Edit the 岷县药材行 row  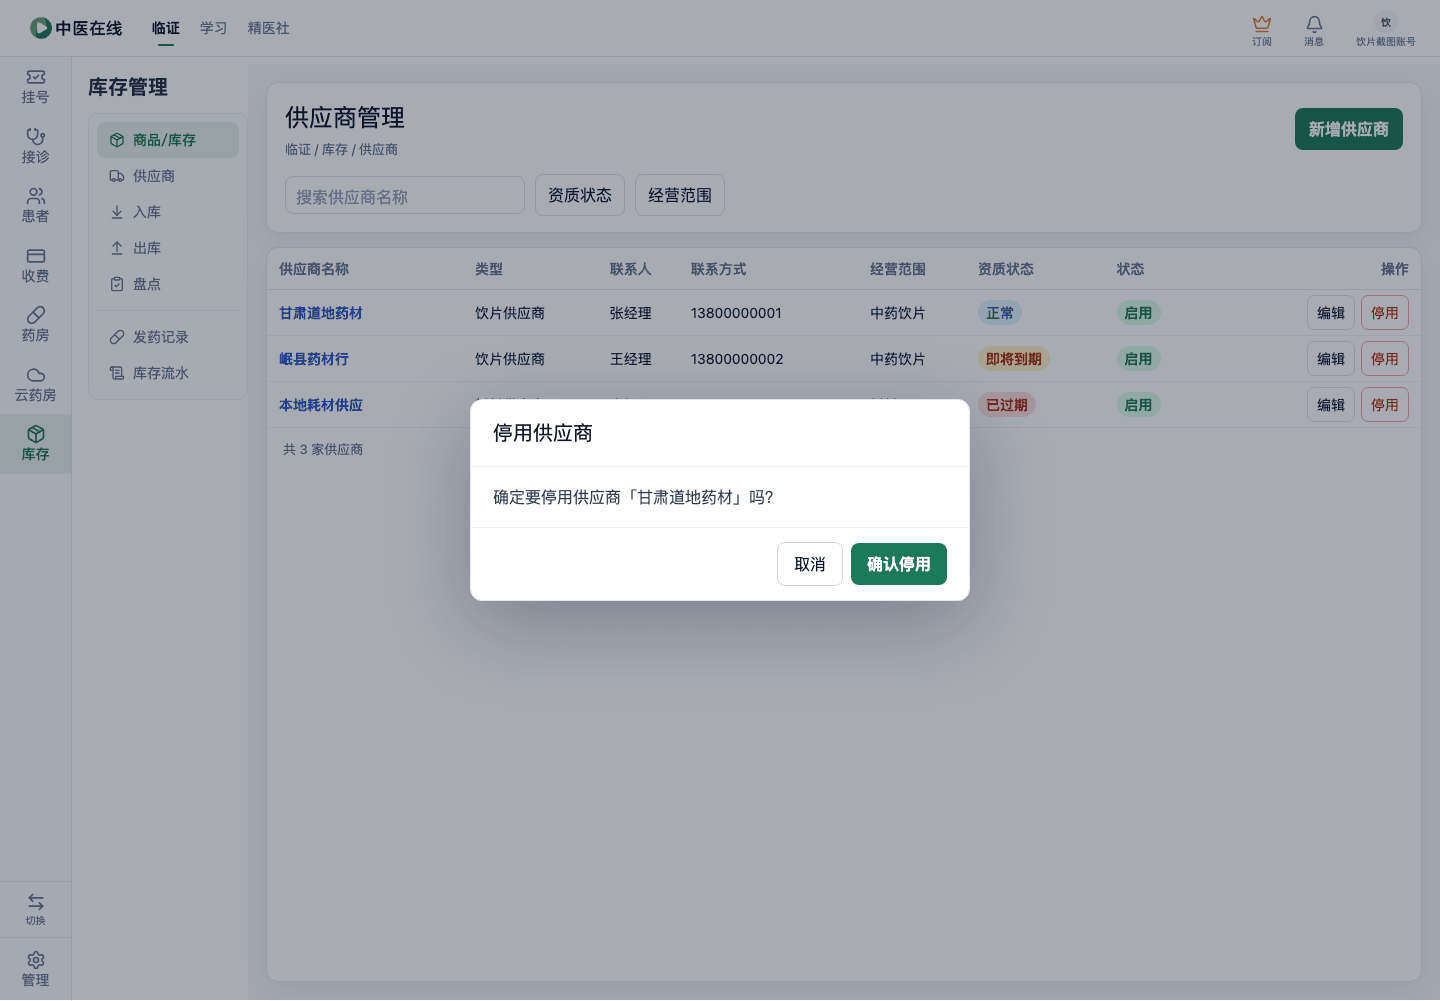[1331, 359]
